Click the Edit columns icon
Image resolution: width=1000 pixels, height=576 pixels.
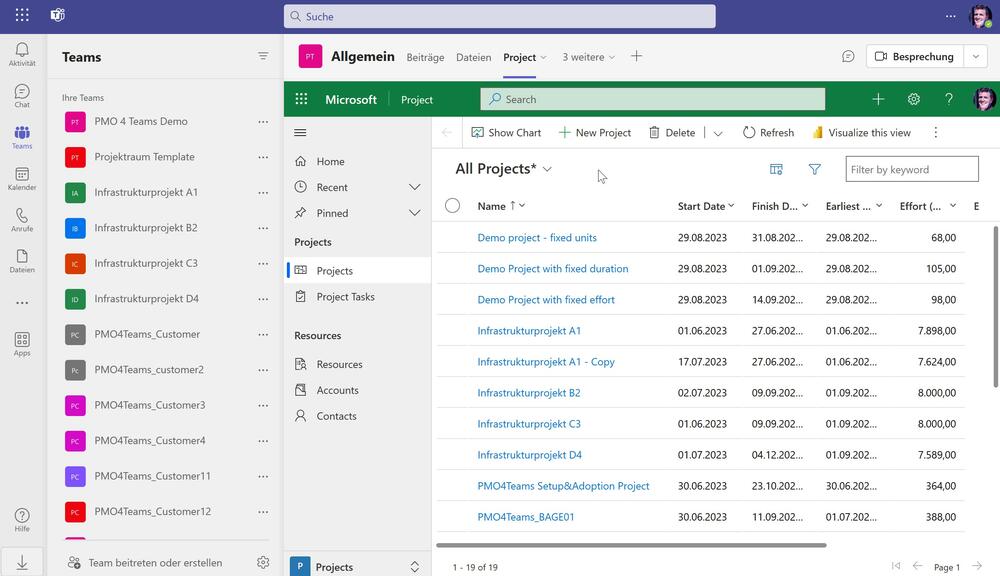(x=776, y=169)
